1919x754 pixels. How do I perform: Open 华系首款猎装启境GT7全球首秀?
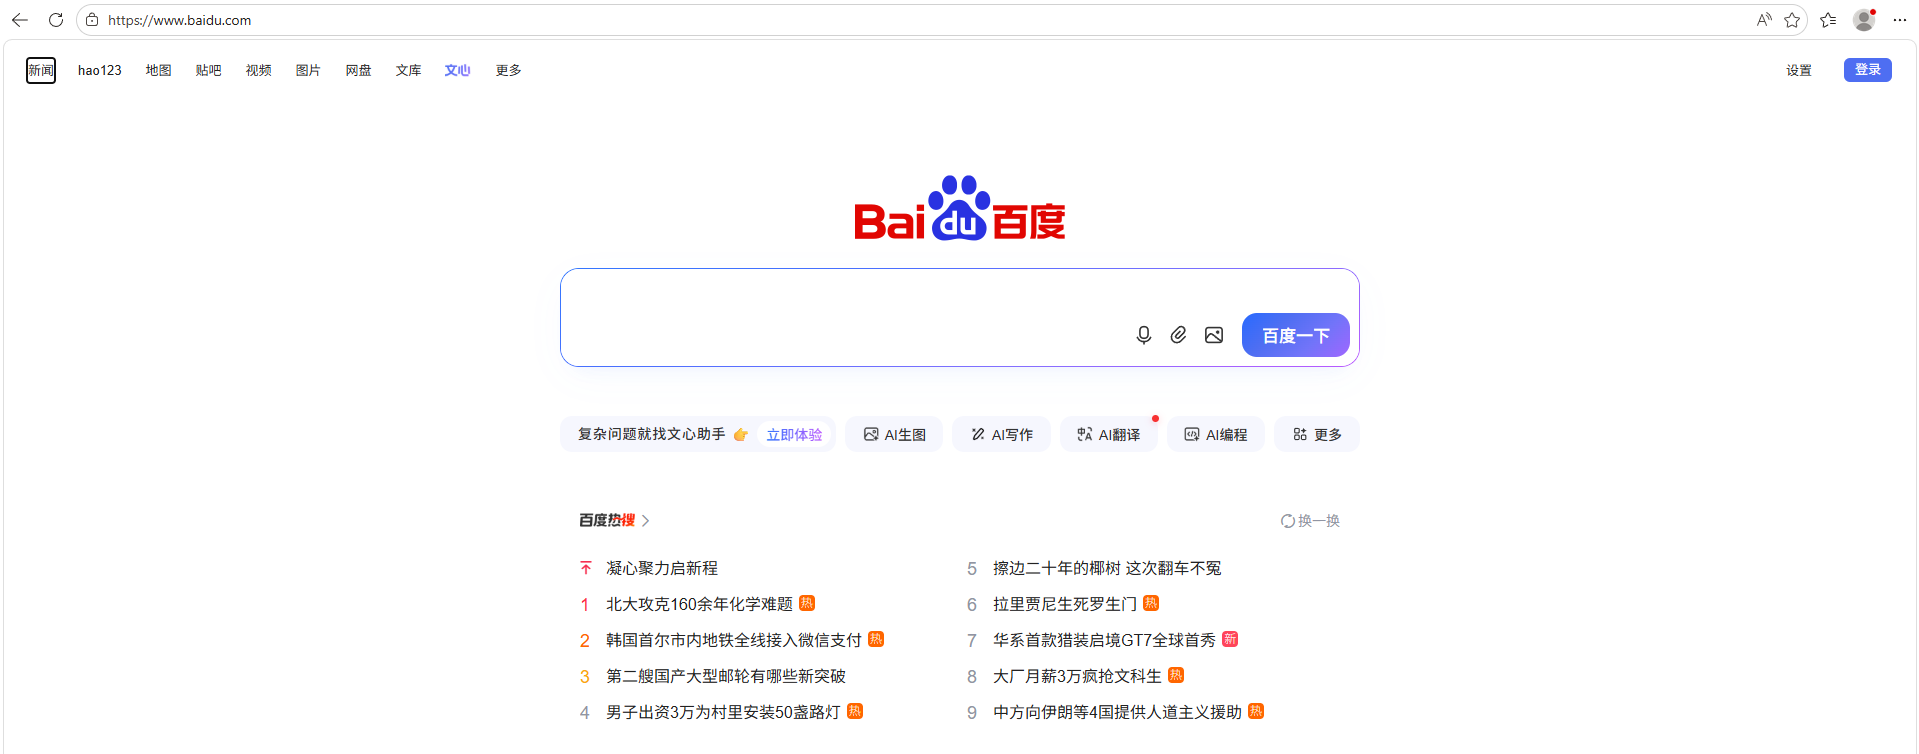point(1104,640)
